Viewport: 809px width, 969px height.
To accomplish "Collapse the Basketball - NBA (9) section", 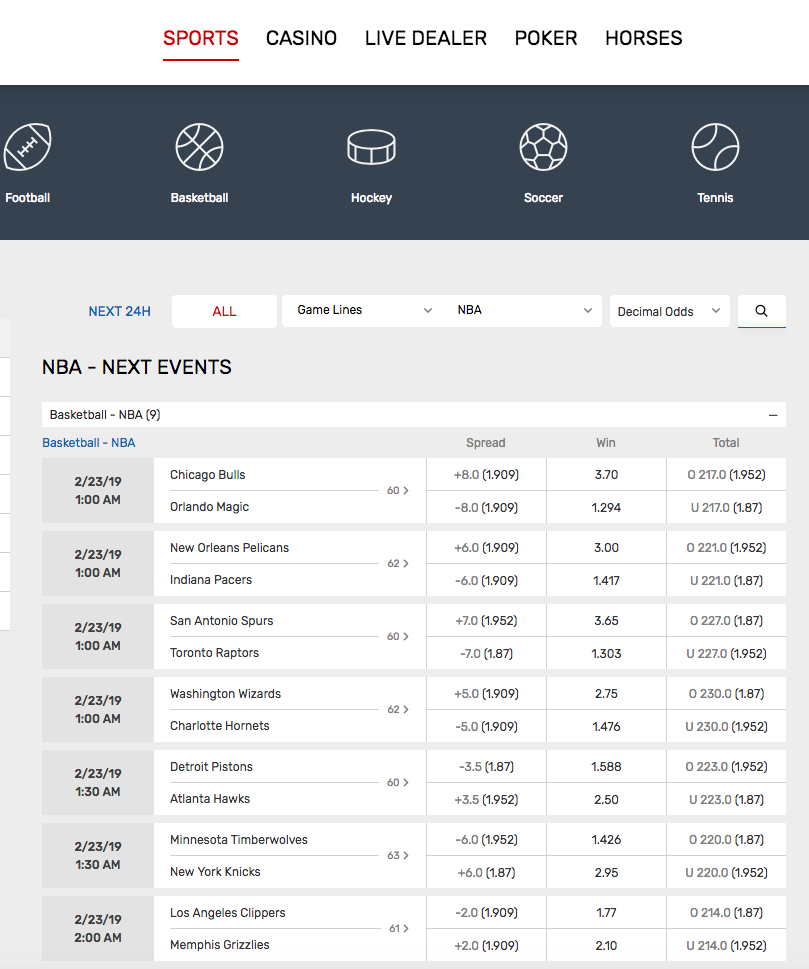I will [773, 415].
